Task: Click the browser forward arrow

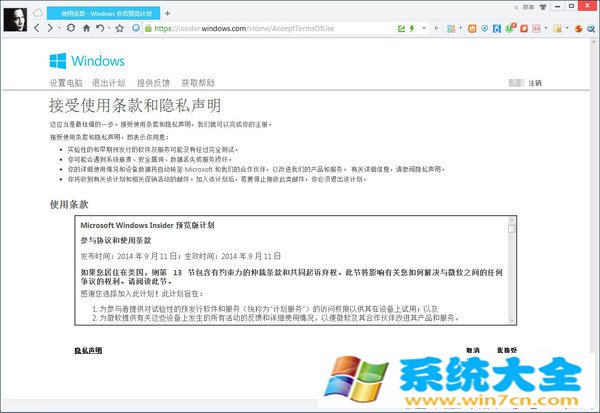Action: (50, 28)
